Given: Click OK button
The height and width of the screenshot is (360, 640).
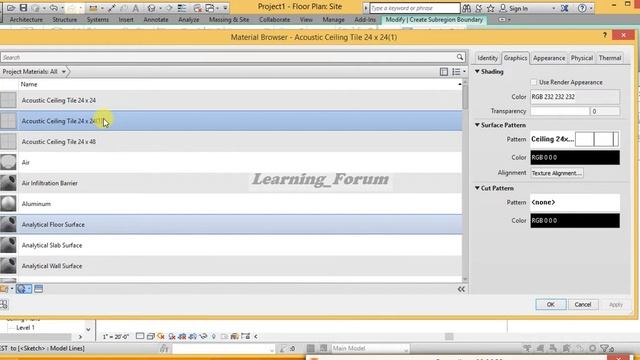Looking at the screenshot, I should point(551,304).
